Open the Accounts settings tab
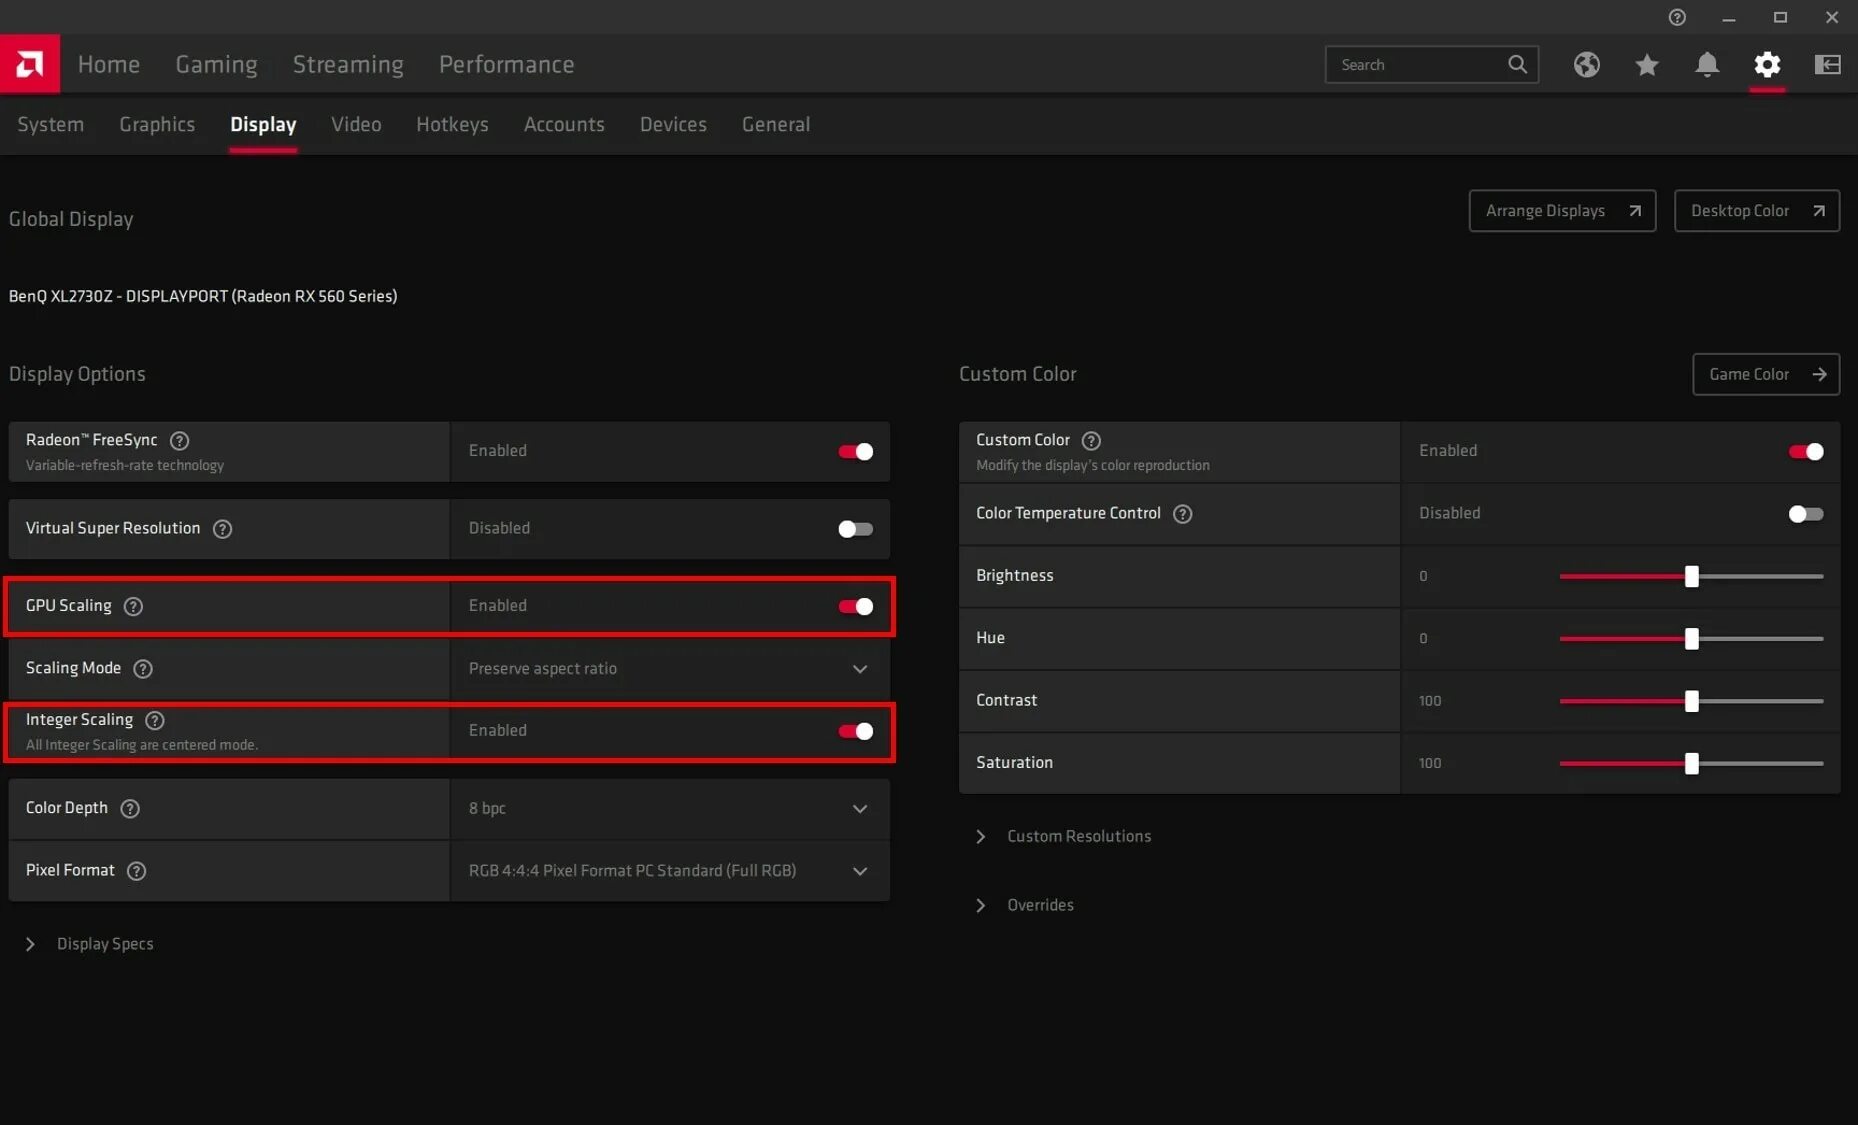 564,125
